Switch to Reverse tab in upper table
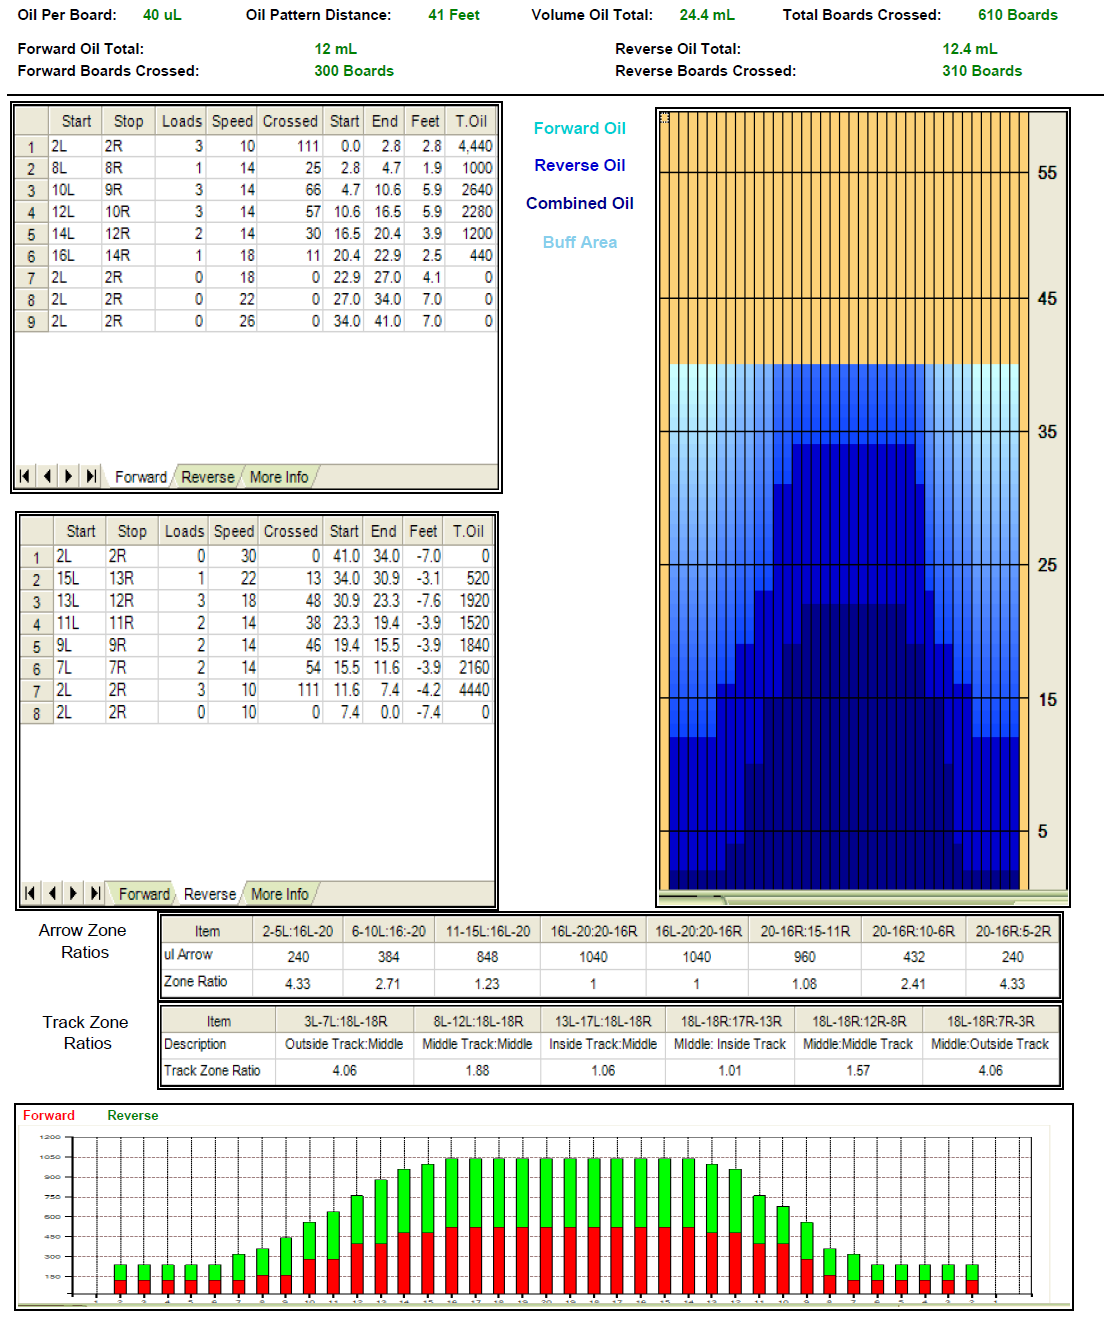 [207, 477]
